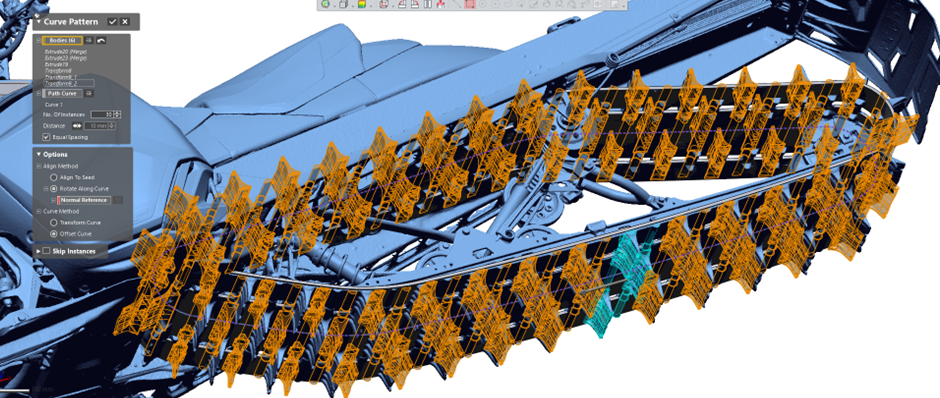Click the No. Of Instances value field
This screenshot has width=940, height=398.
pyautogui.click(x=102, y=114)
